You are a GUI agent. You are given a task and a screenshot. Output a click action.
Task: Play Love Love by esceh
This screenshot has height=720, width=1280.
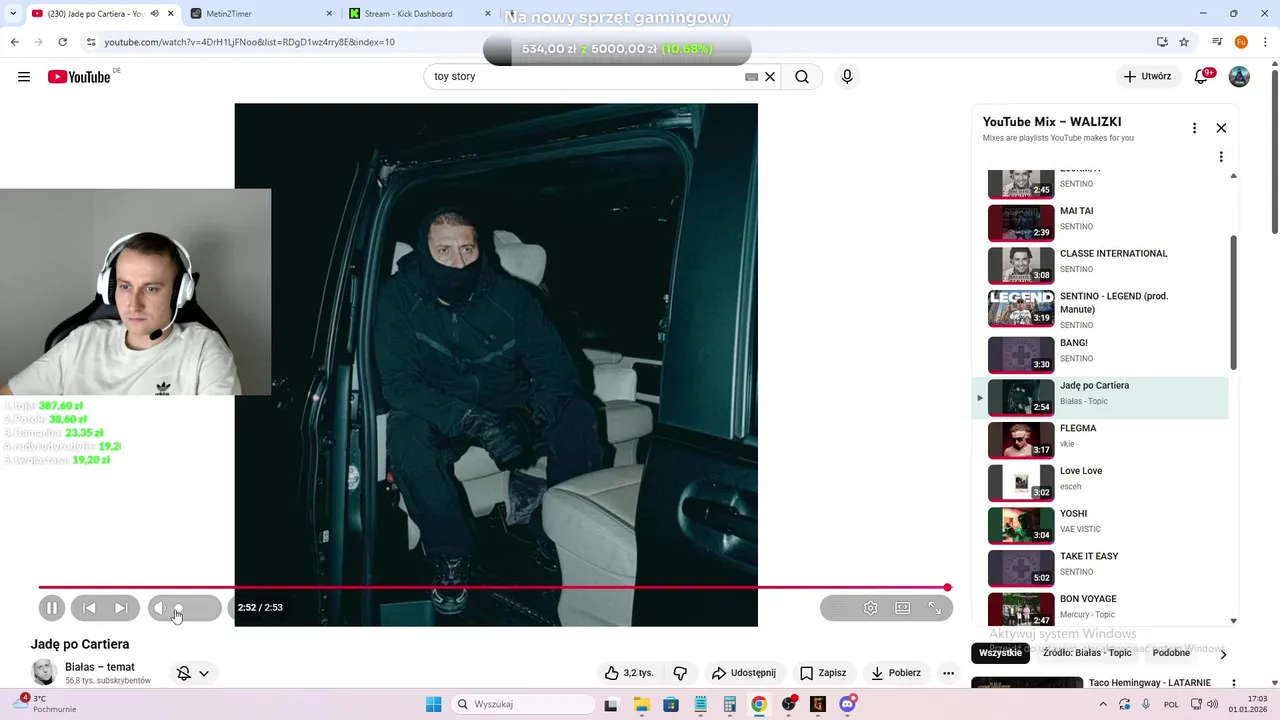tap(1100, 483)
